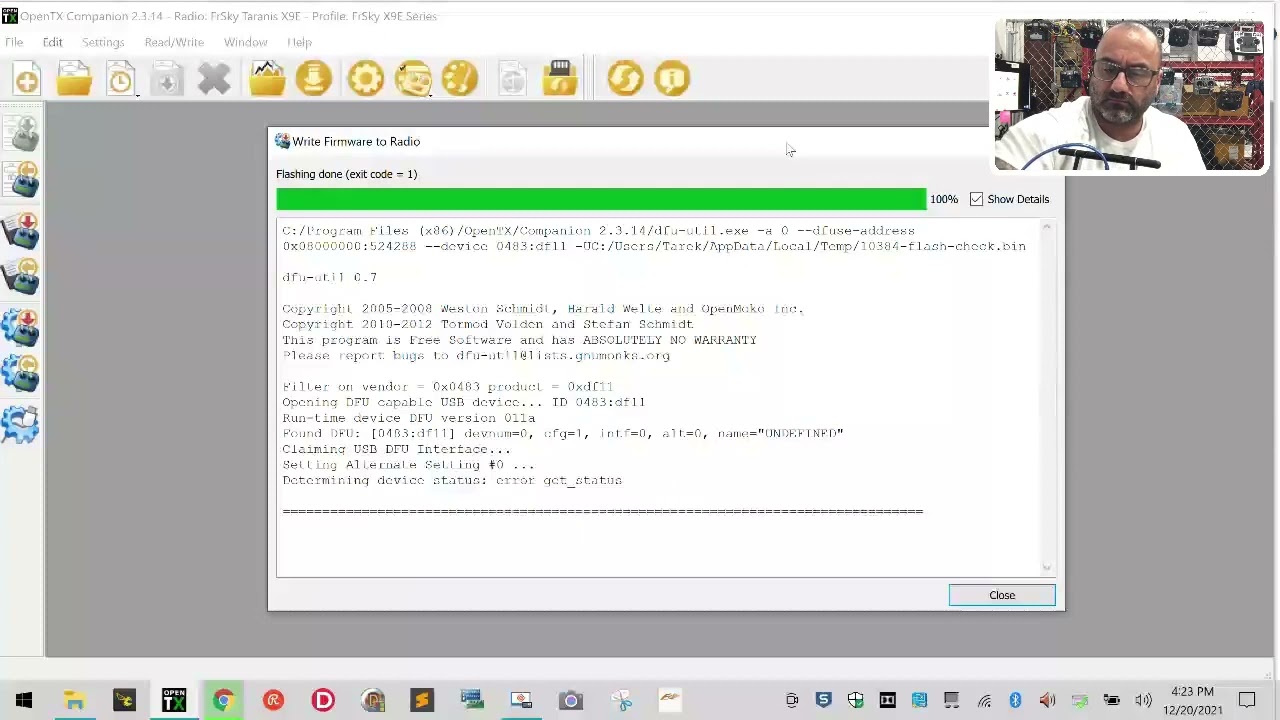
Task: Click the grey X close-file icon
Action: 214,79
